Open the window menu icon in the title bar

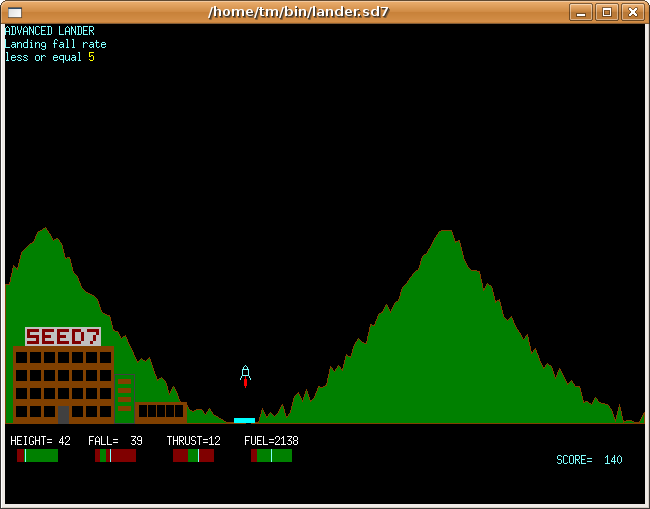(15, 12)
